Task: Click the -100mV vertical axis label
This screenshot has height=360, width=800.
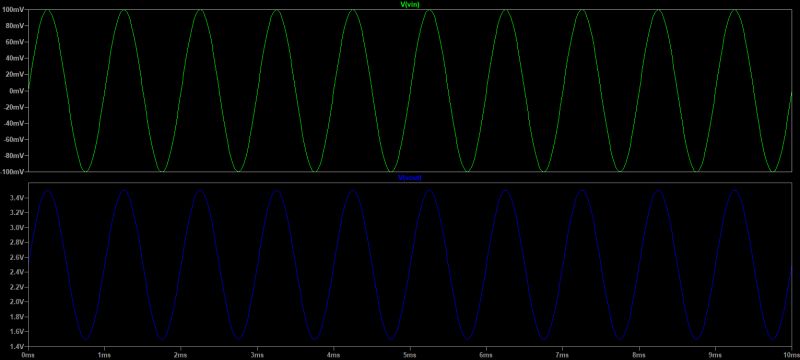Action: pos(13,172)
